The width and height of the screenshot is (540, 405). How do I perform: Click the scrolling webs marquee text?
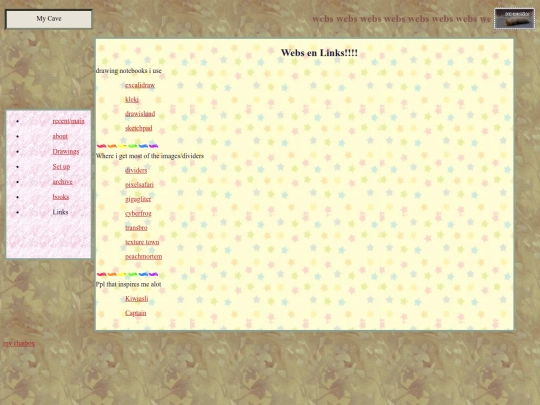click(x=402, y=19)
